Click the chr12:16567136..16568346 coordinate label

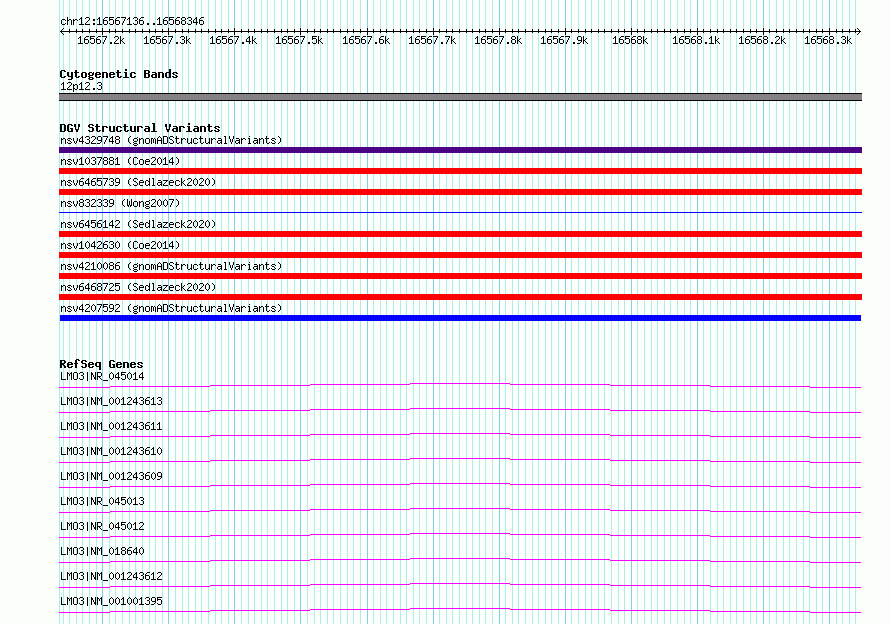coord(132,21)
